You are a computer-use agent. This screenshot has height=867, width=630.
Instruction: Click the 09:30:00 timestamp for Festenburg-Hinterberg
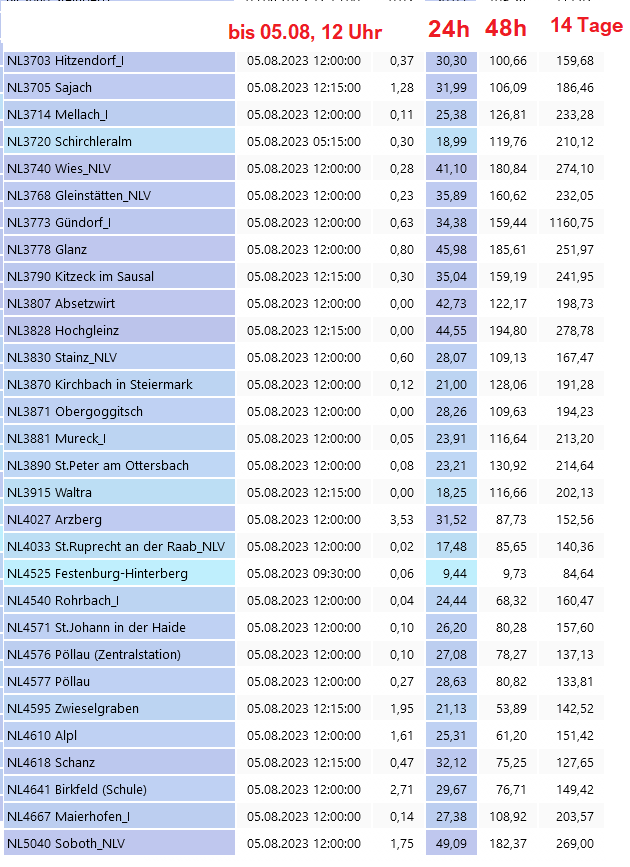pos(304,573)
